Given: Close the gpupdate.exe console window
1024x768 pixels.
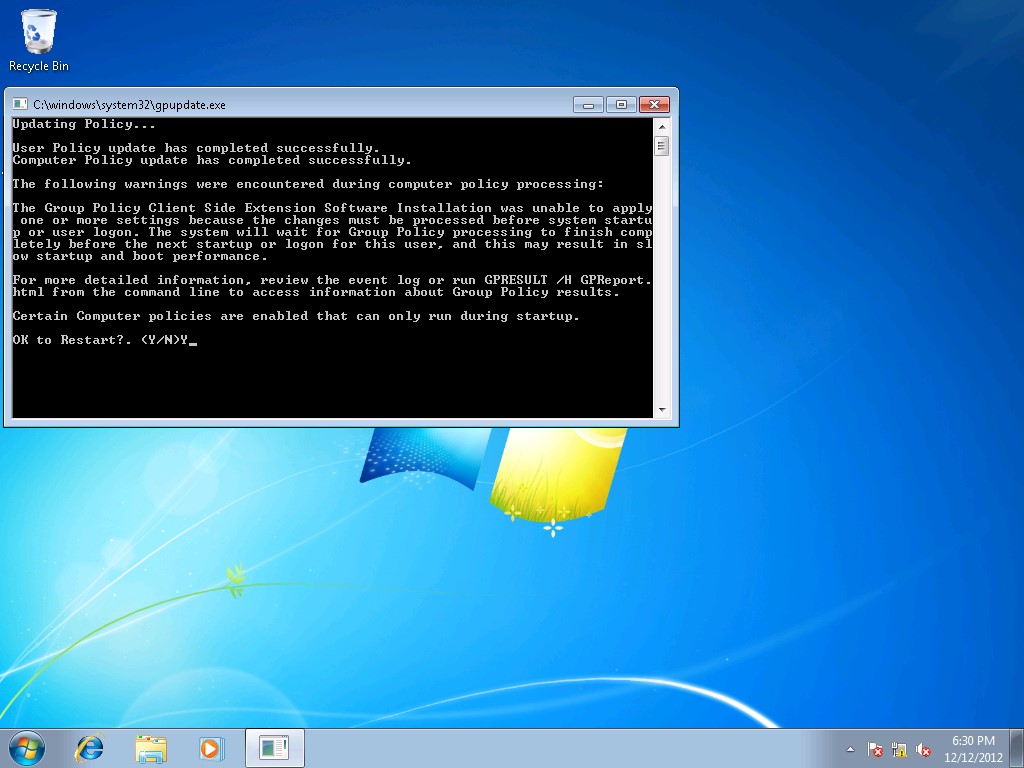Looking at the screenshot, I should click(x=654, y=104).
